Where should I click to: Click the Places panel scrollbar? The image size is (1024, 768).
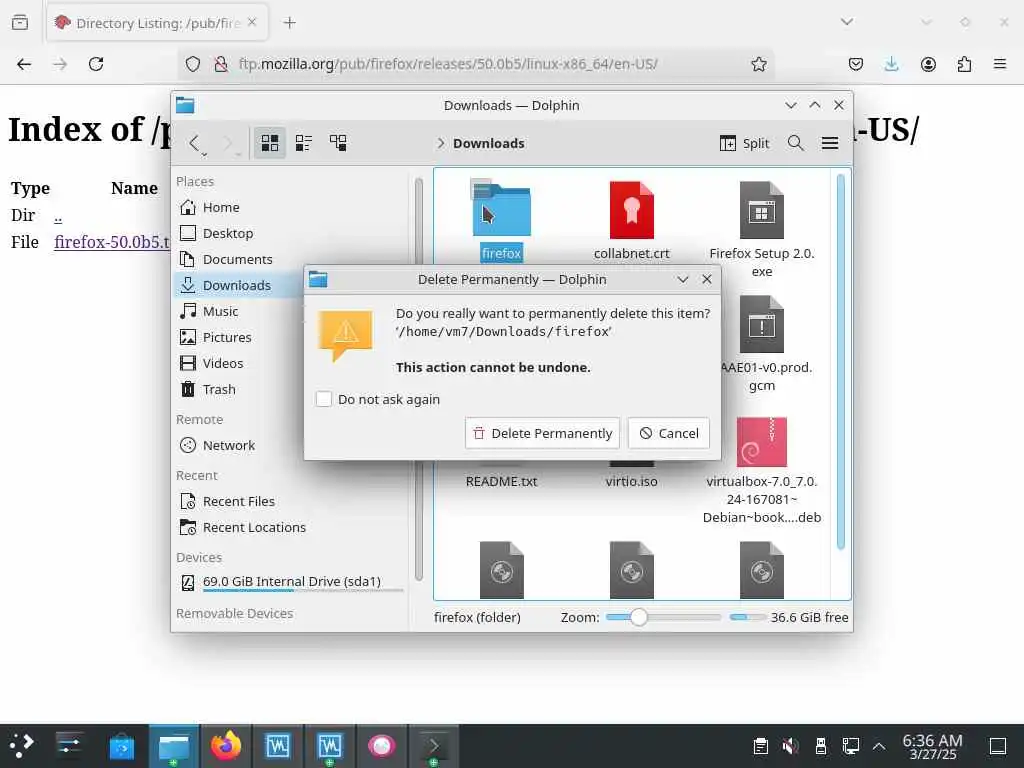click(419, 379)
